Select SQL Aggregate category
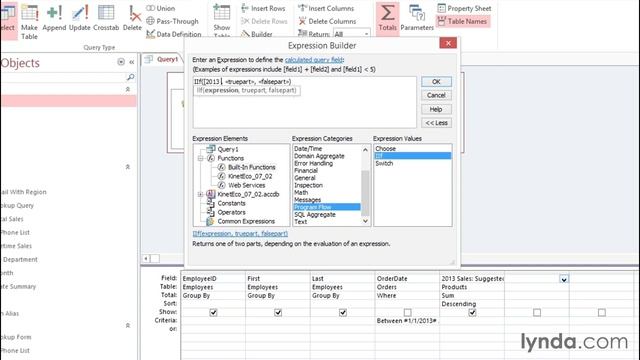 point(315,214)
